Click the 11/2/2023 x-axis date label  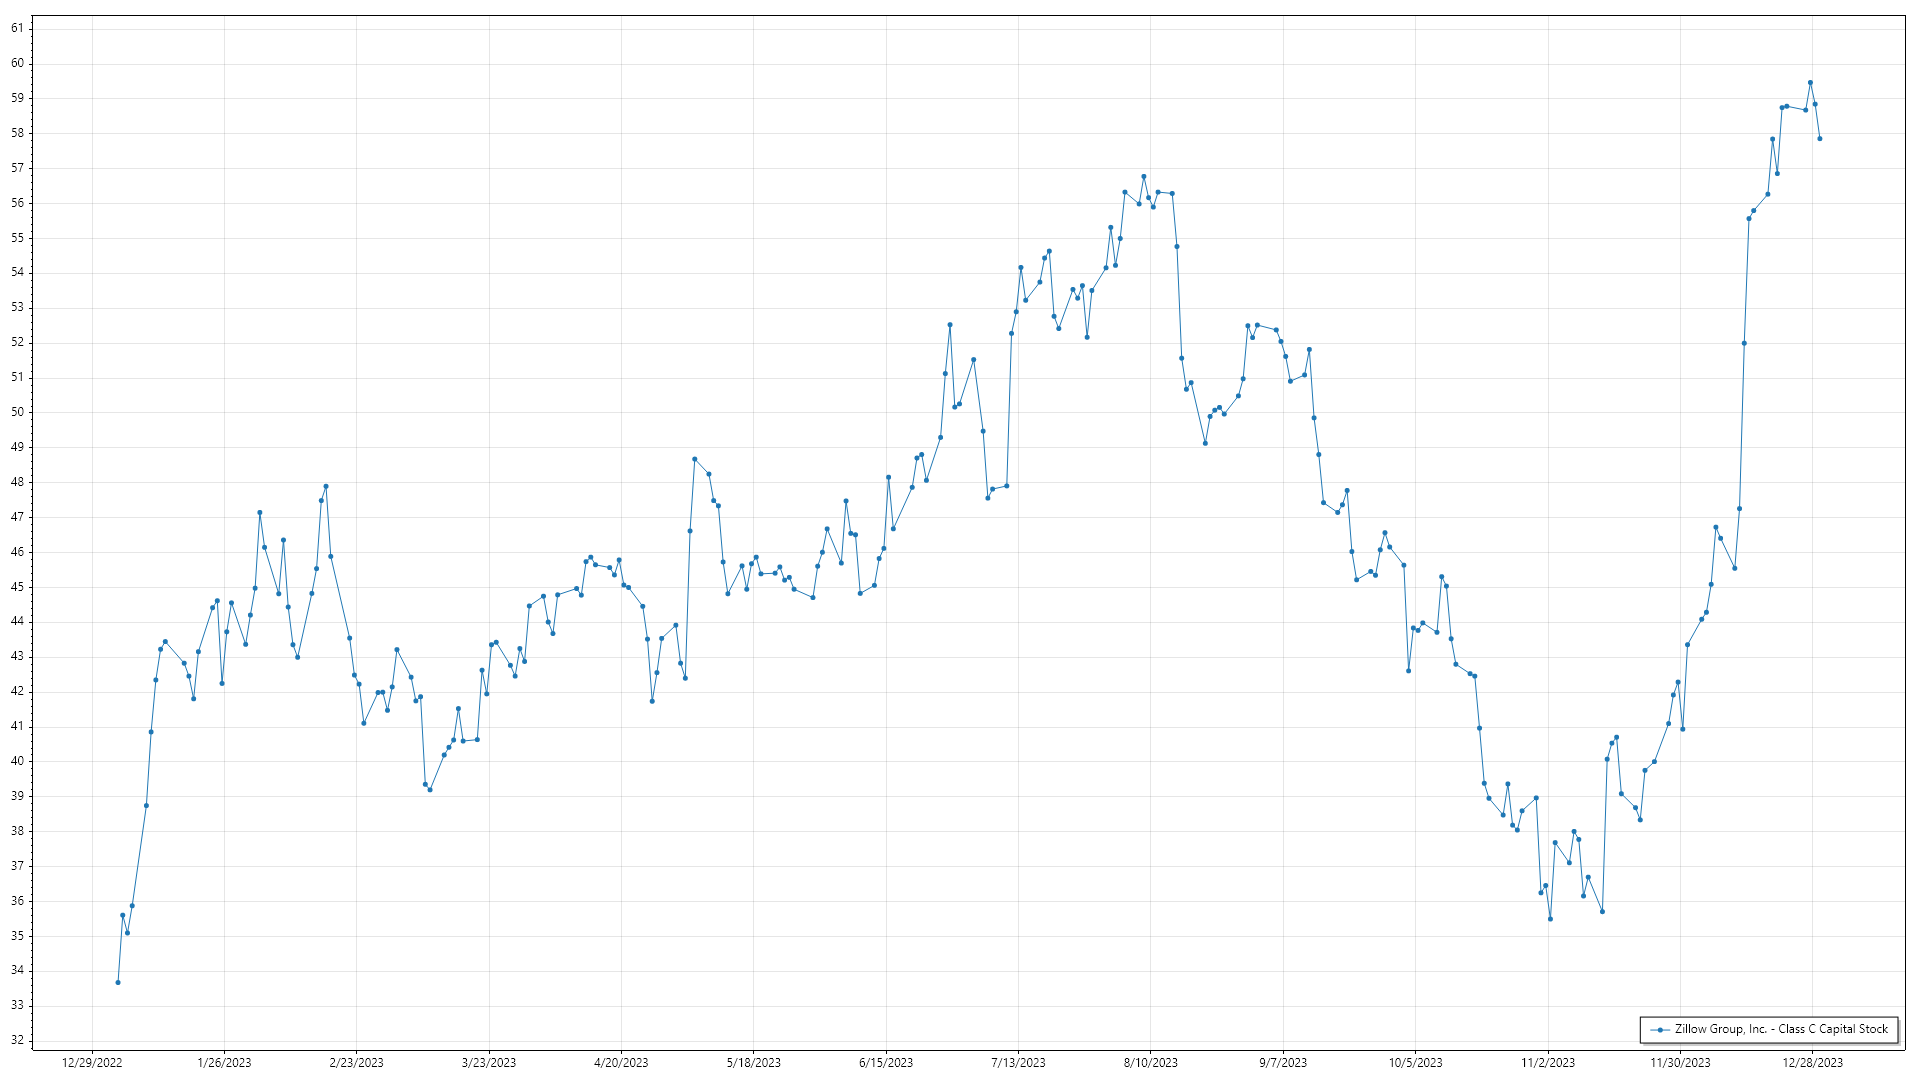click(1548, 1063)
